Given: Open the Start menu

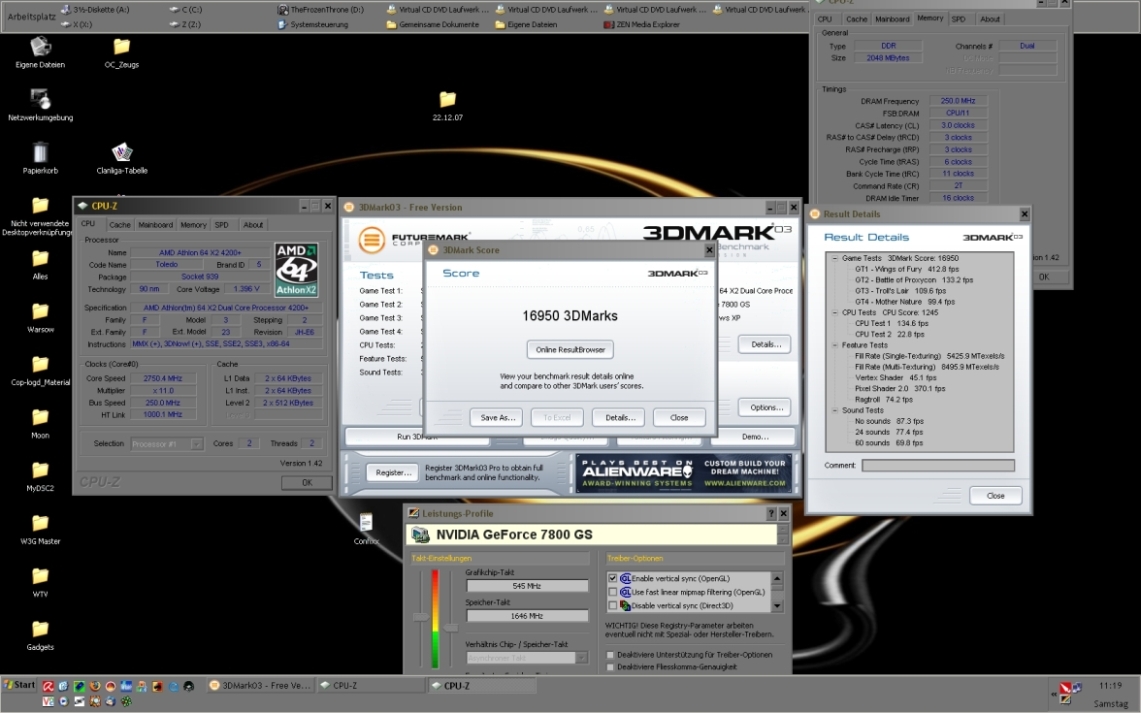Looking at the screenshot, I should coord(20,685).
